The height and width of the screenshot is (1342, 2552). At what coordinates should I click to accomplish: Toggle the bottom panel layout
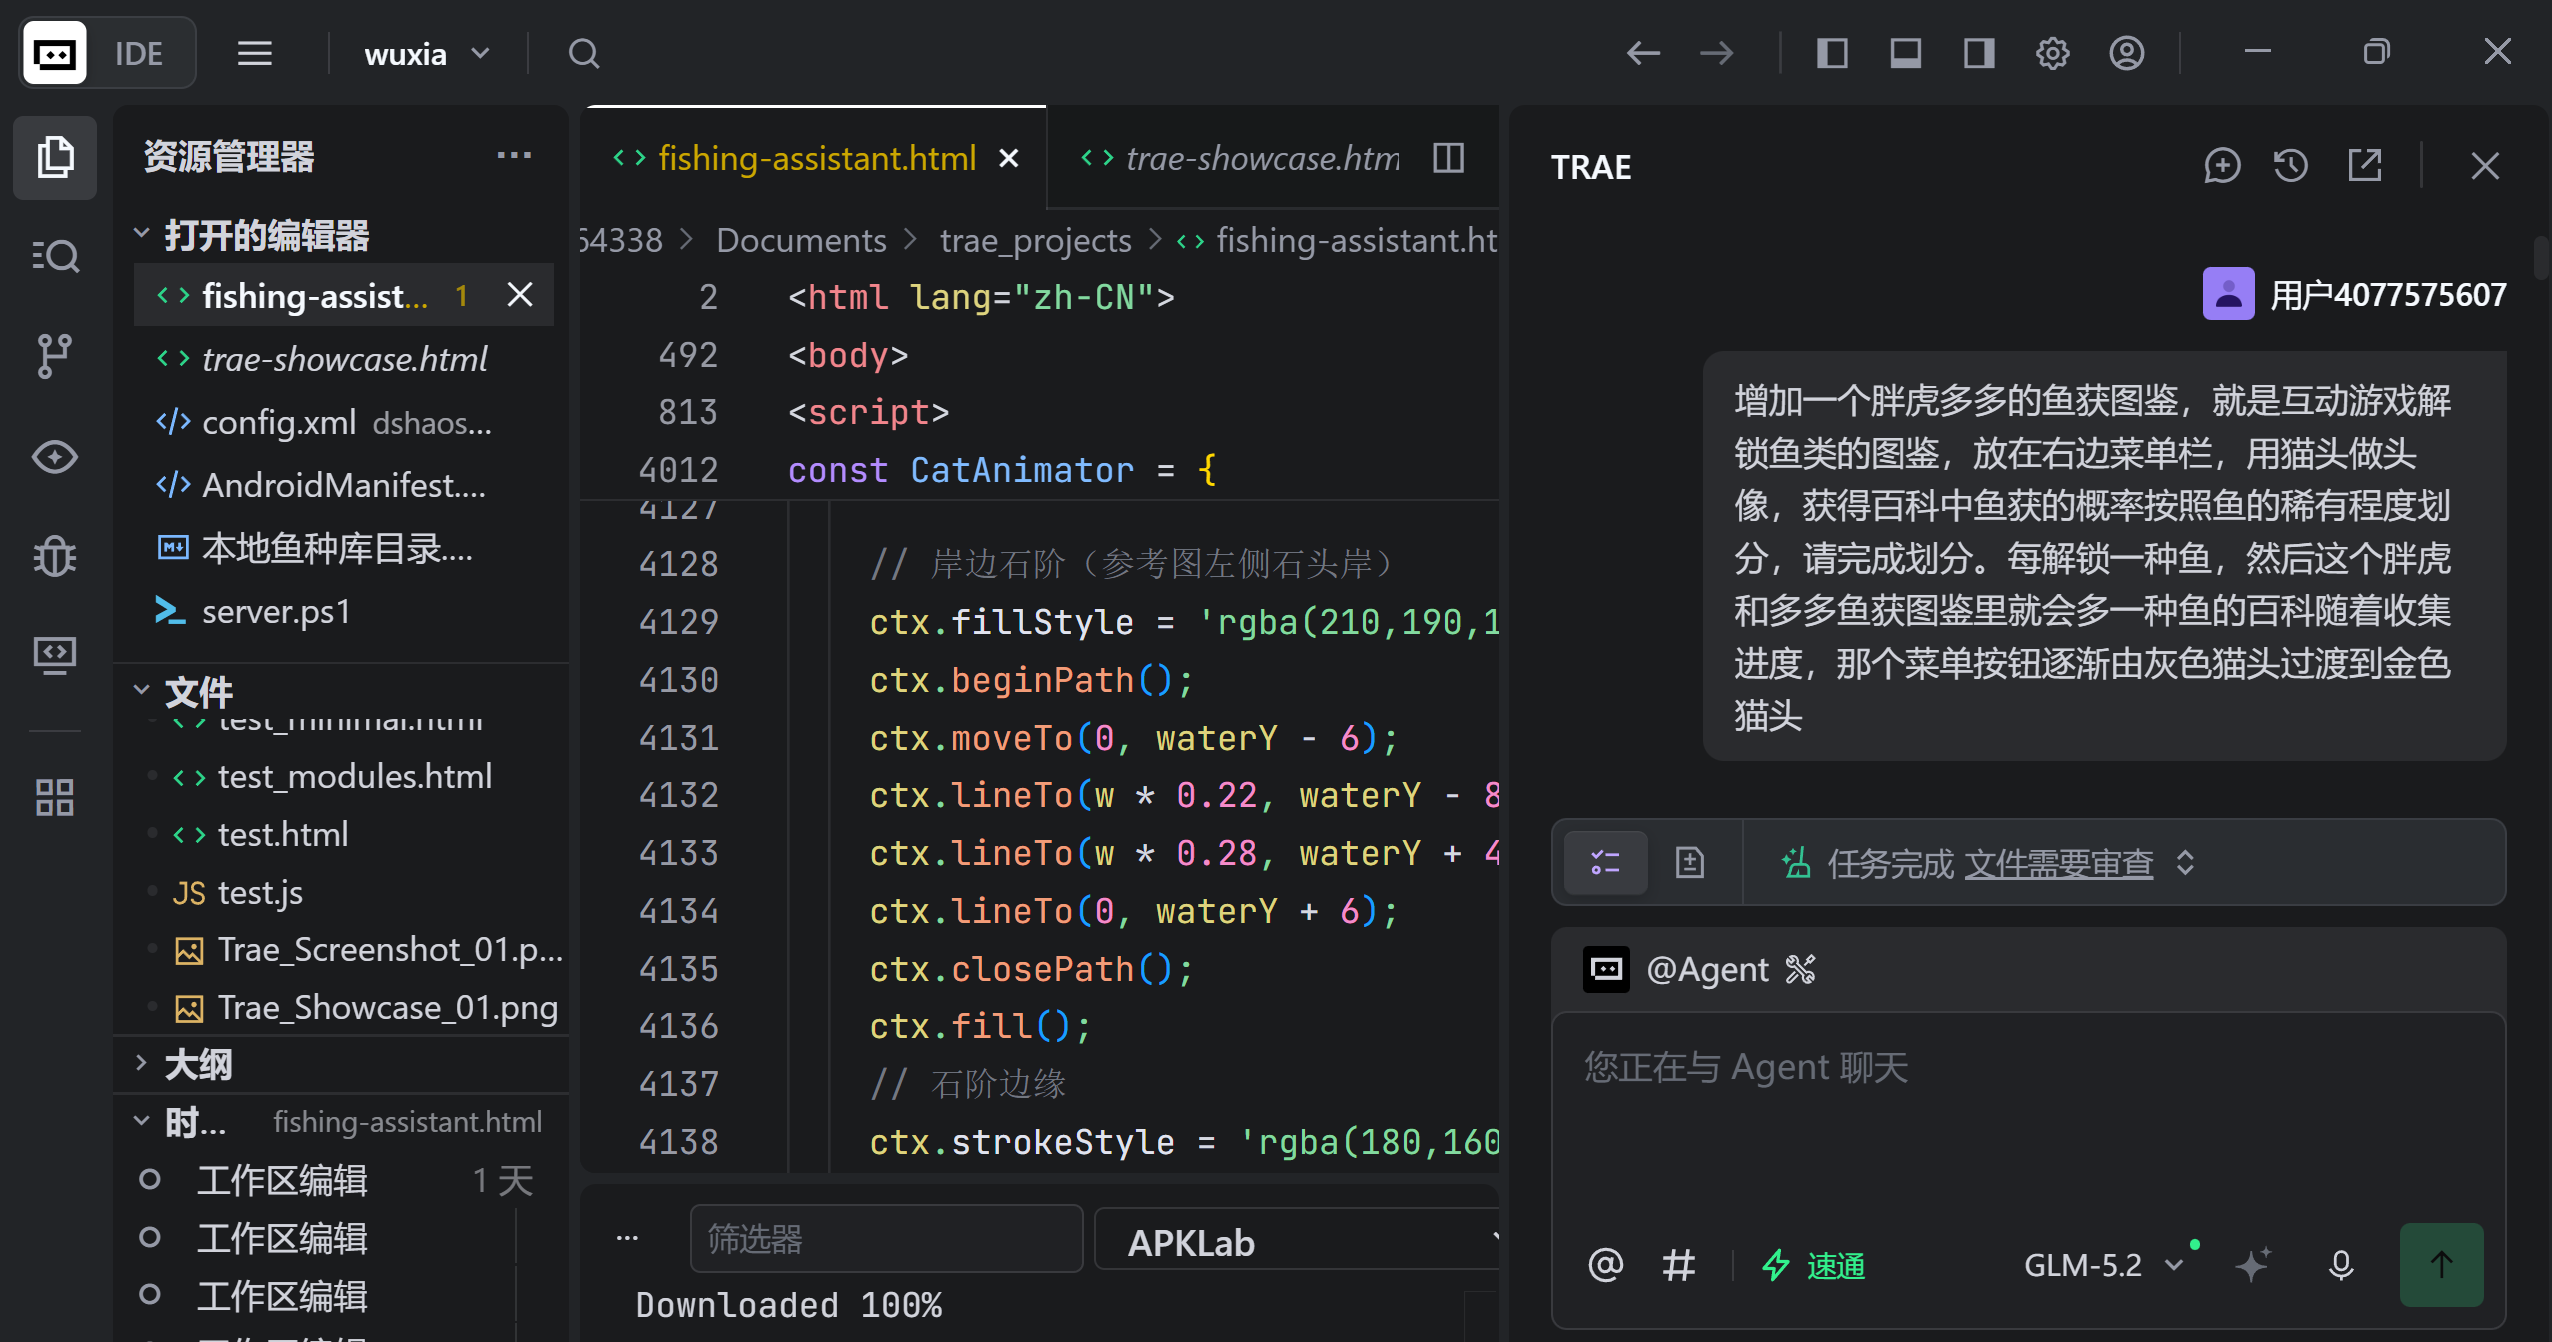click(1905, 53)
